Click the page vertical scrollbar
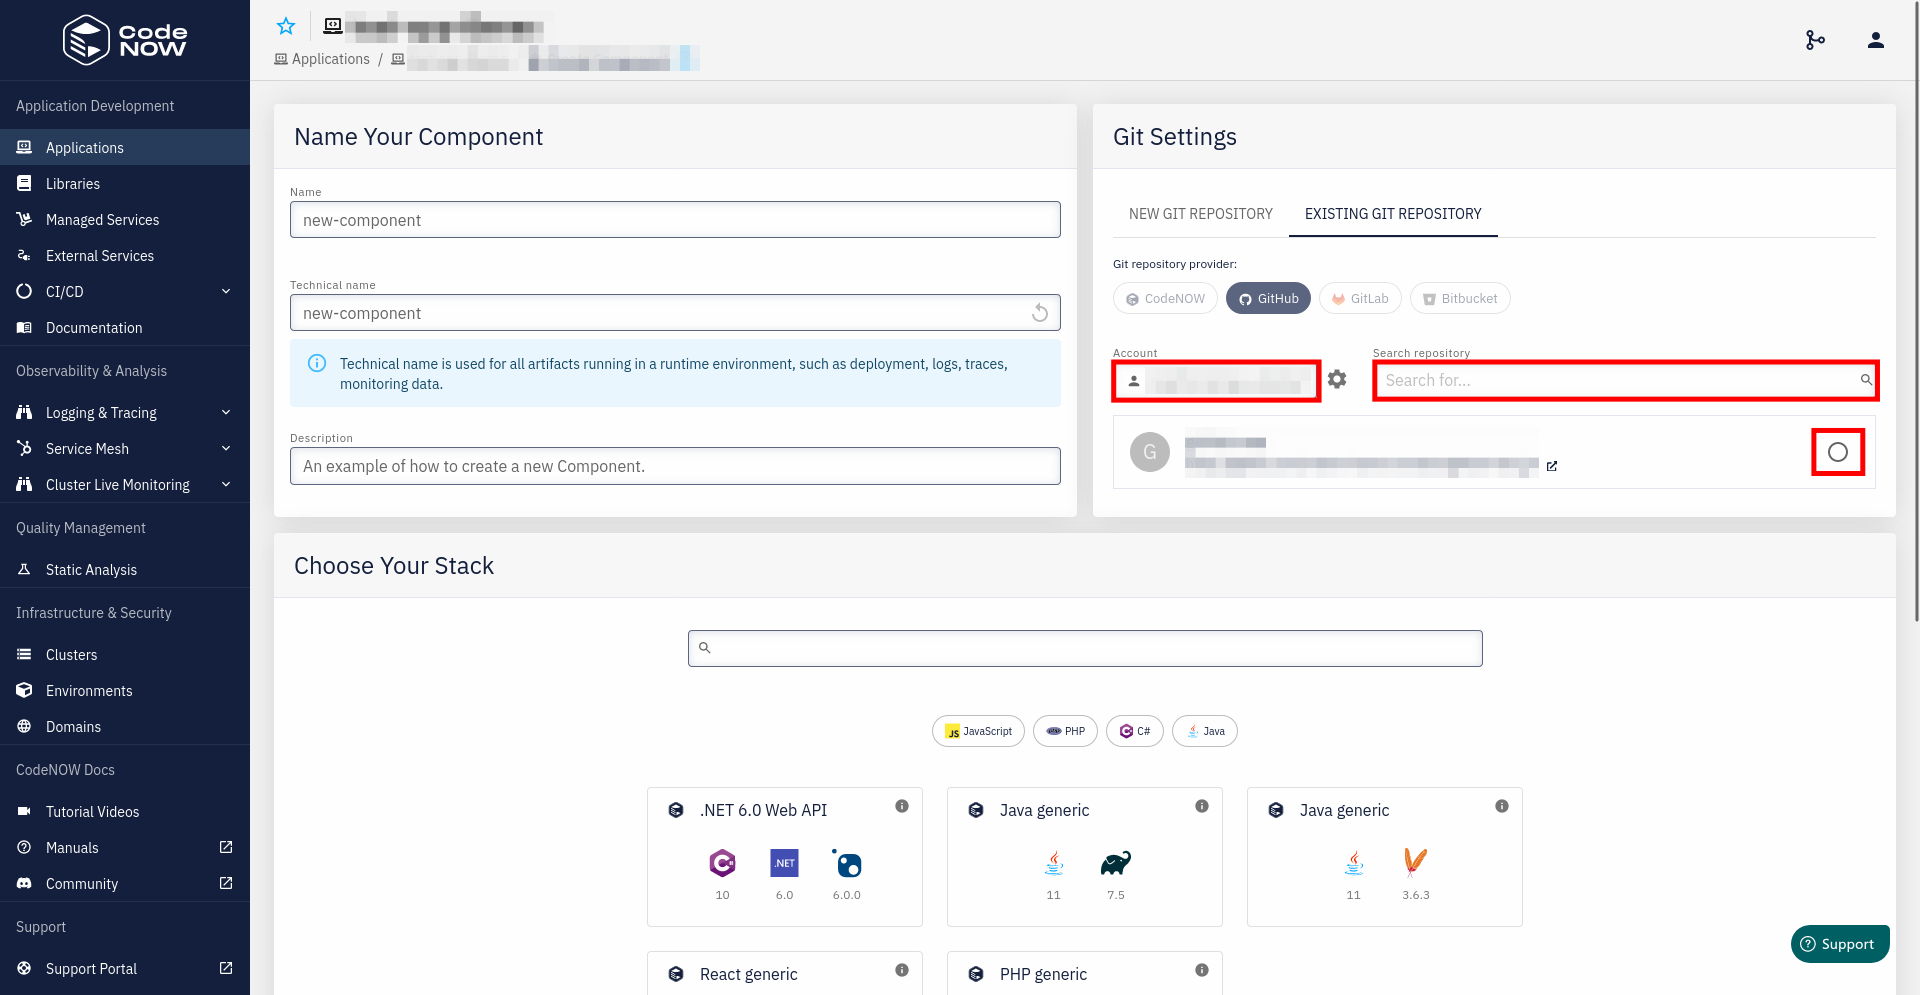 point(1915,310)
